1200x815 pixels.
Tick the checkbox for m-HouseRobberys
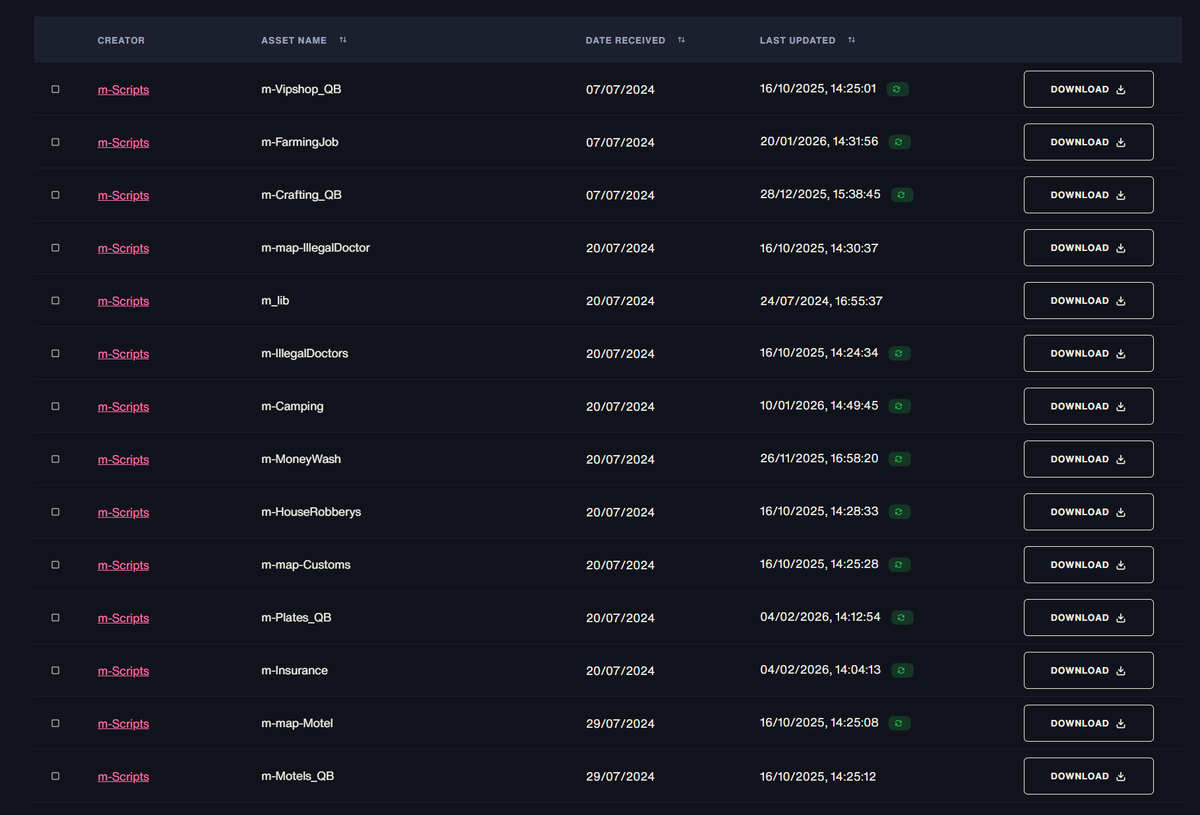pos(55,512)
